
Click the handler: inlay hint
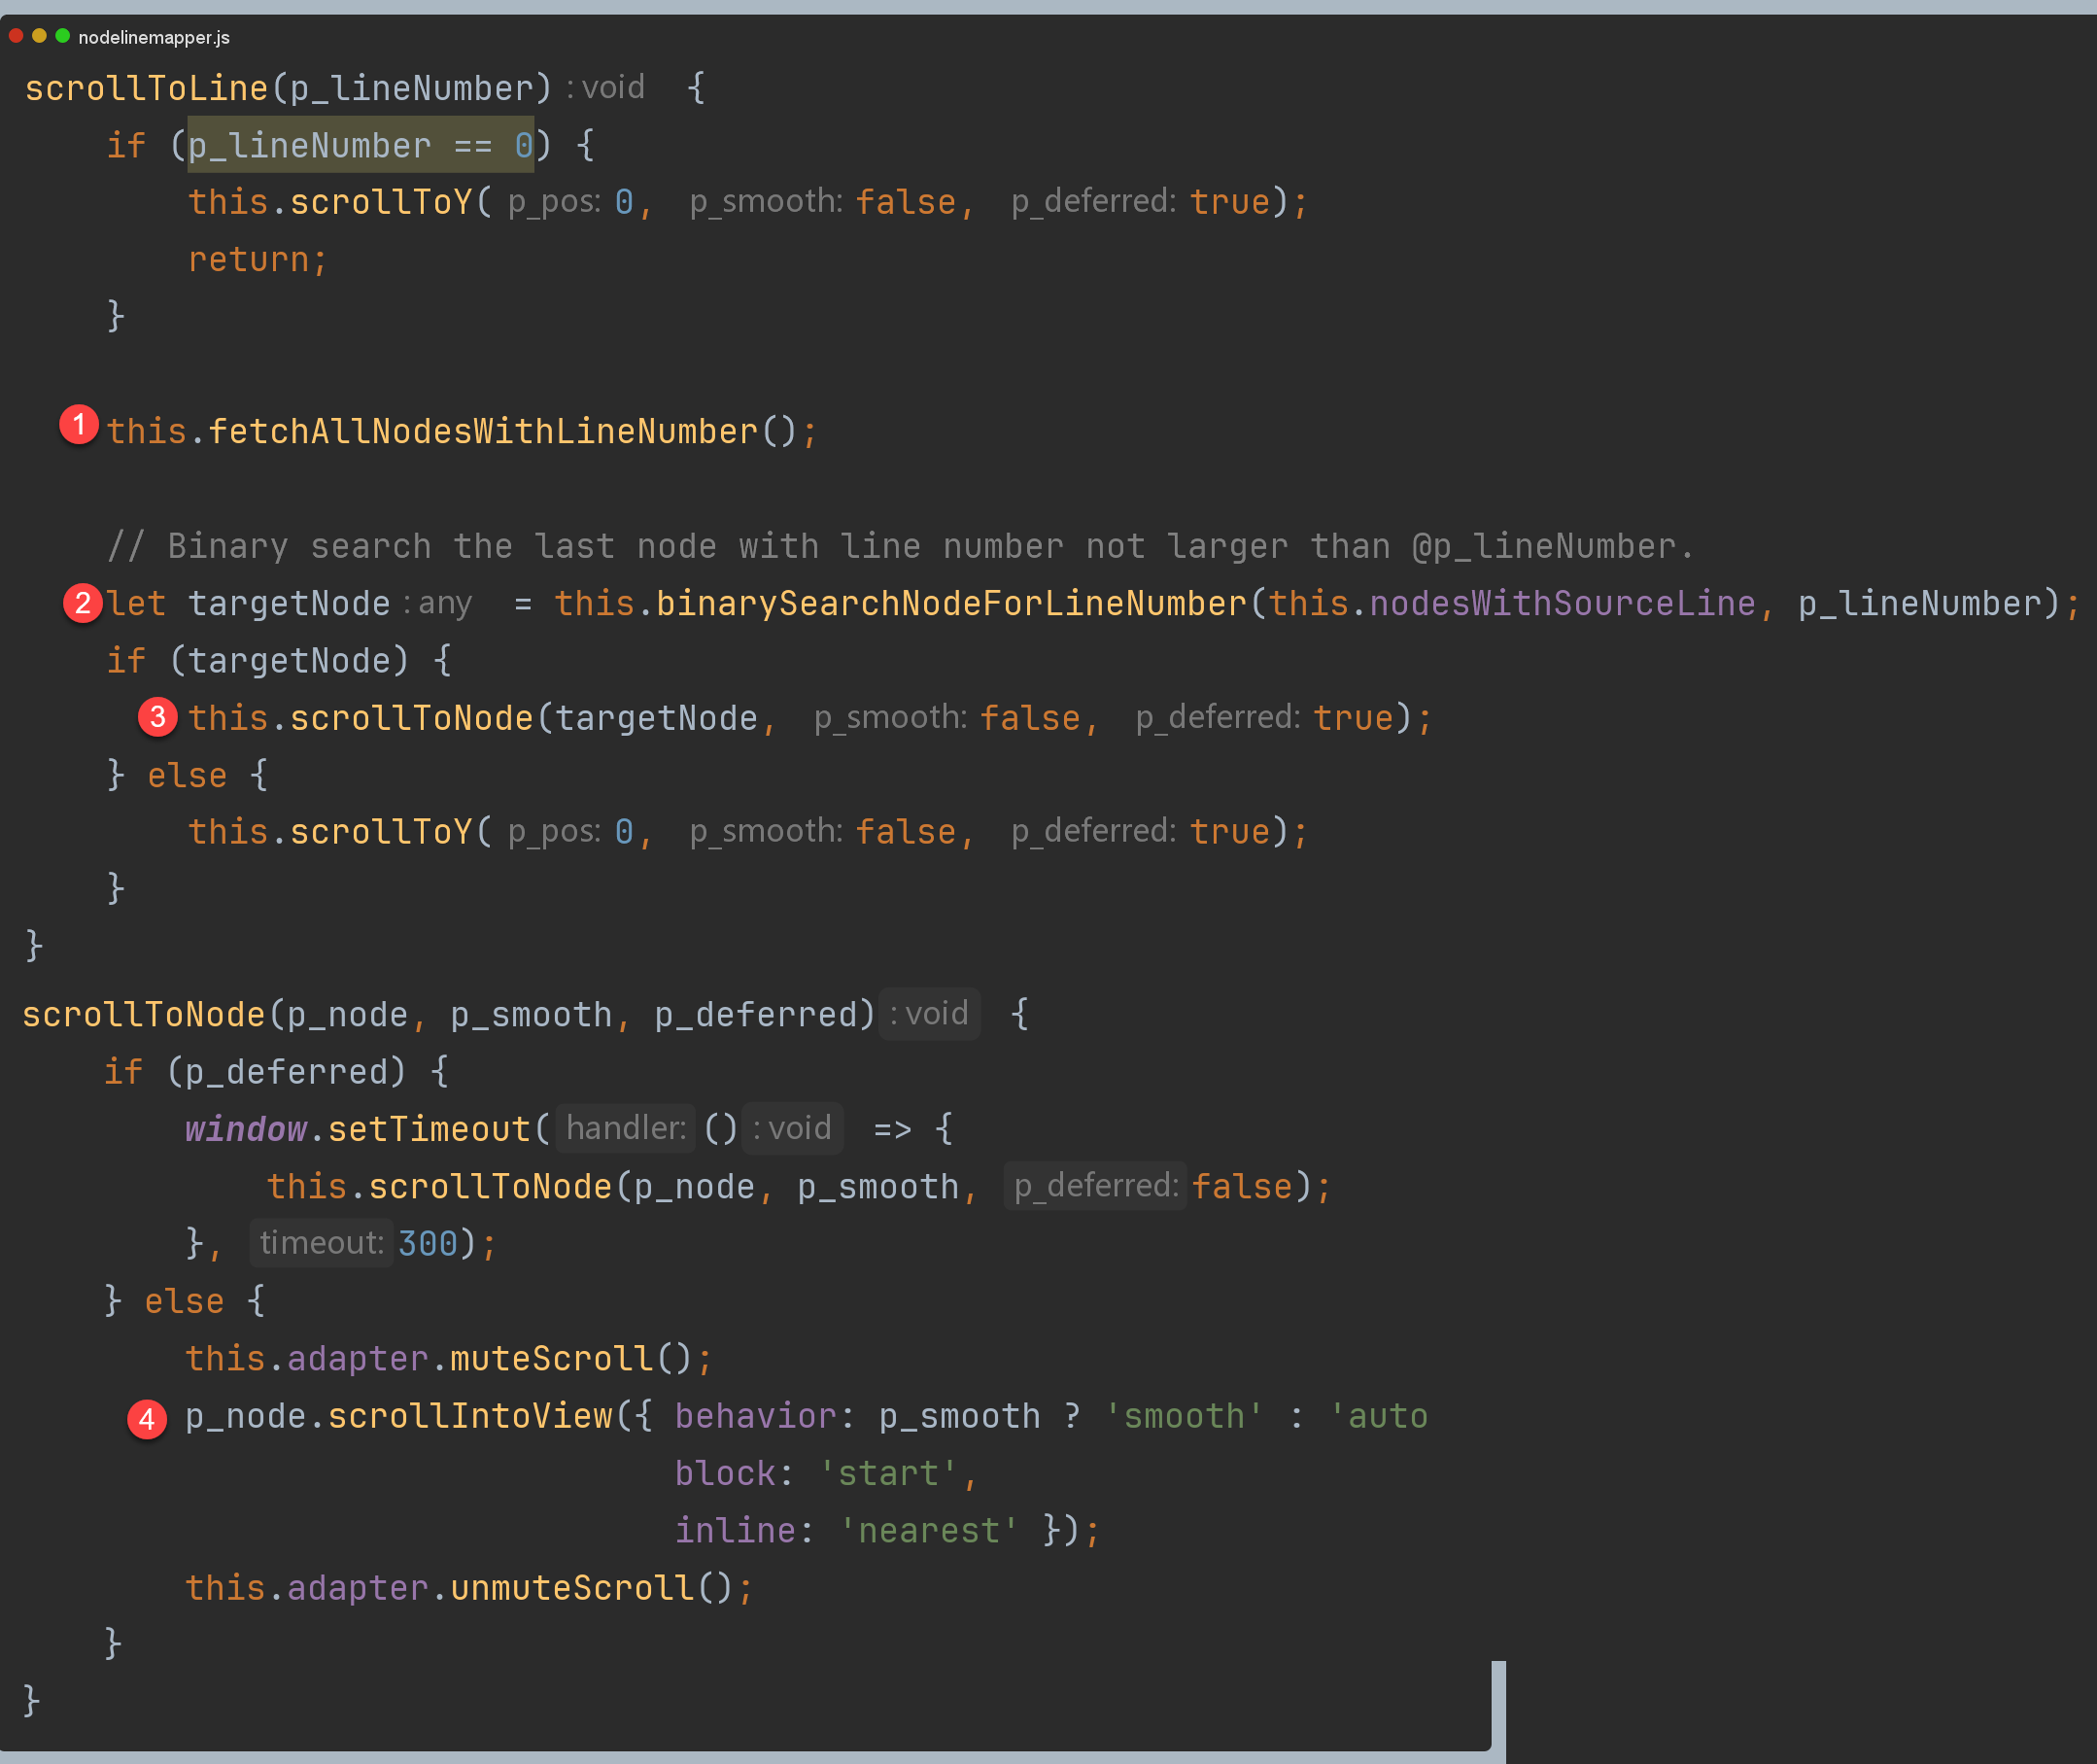626,1128
